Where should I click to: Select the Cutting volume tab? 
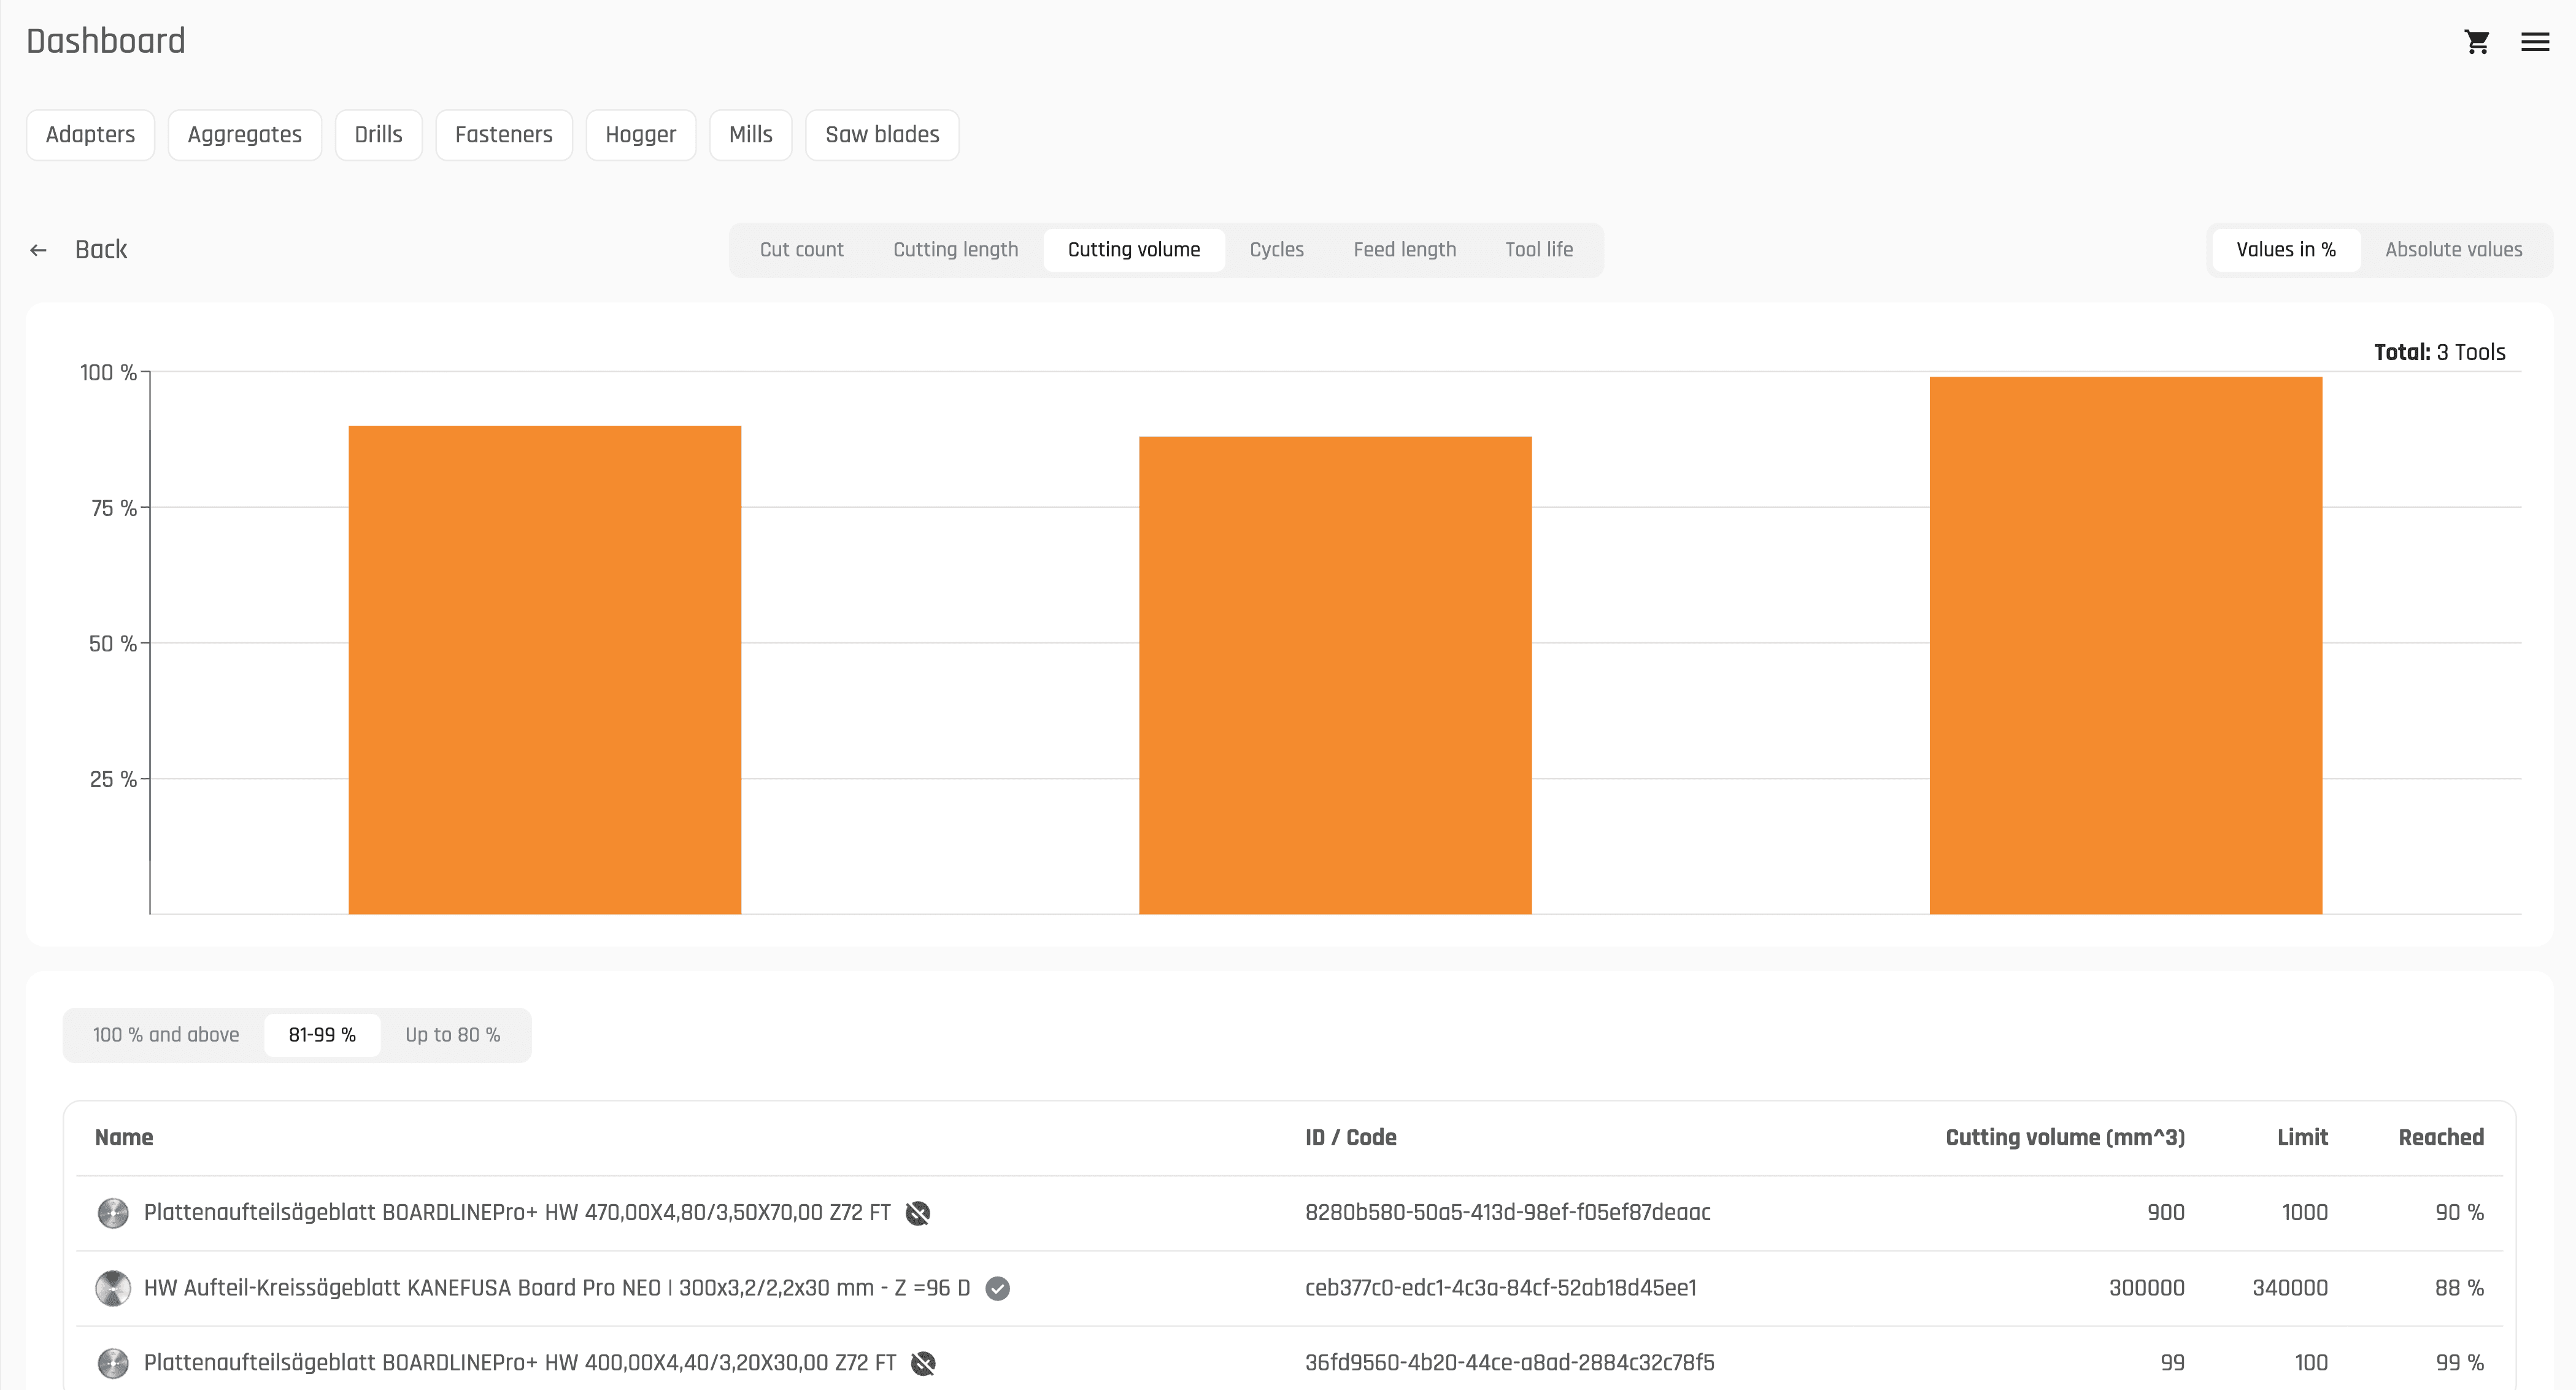pos(1134,250)
